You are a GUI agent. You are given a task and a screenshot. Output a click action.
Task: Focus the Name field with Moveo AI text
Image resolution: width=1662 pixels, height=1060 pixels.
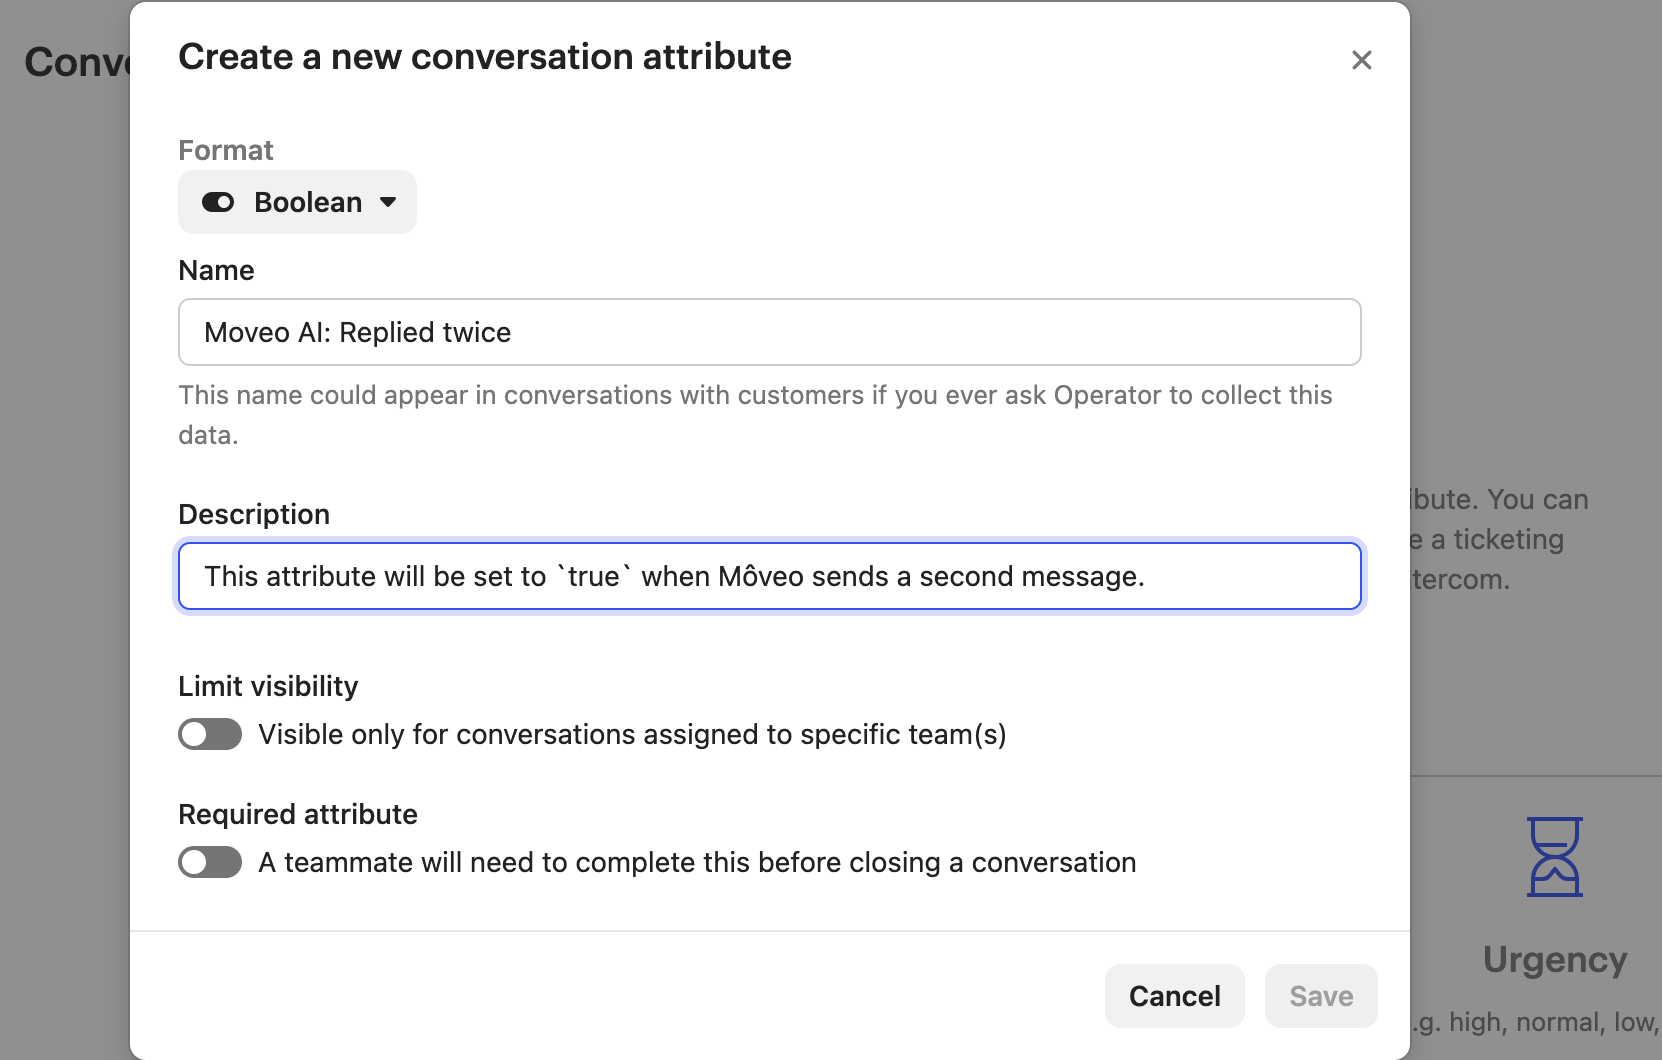pyautogui.click(x=769, y=332)
